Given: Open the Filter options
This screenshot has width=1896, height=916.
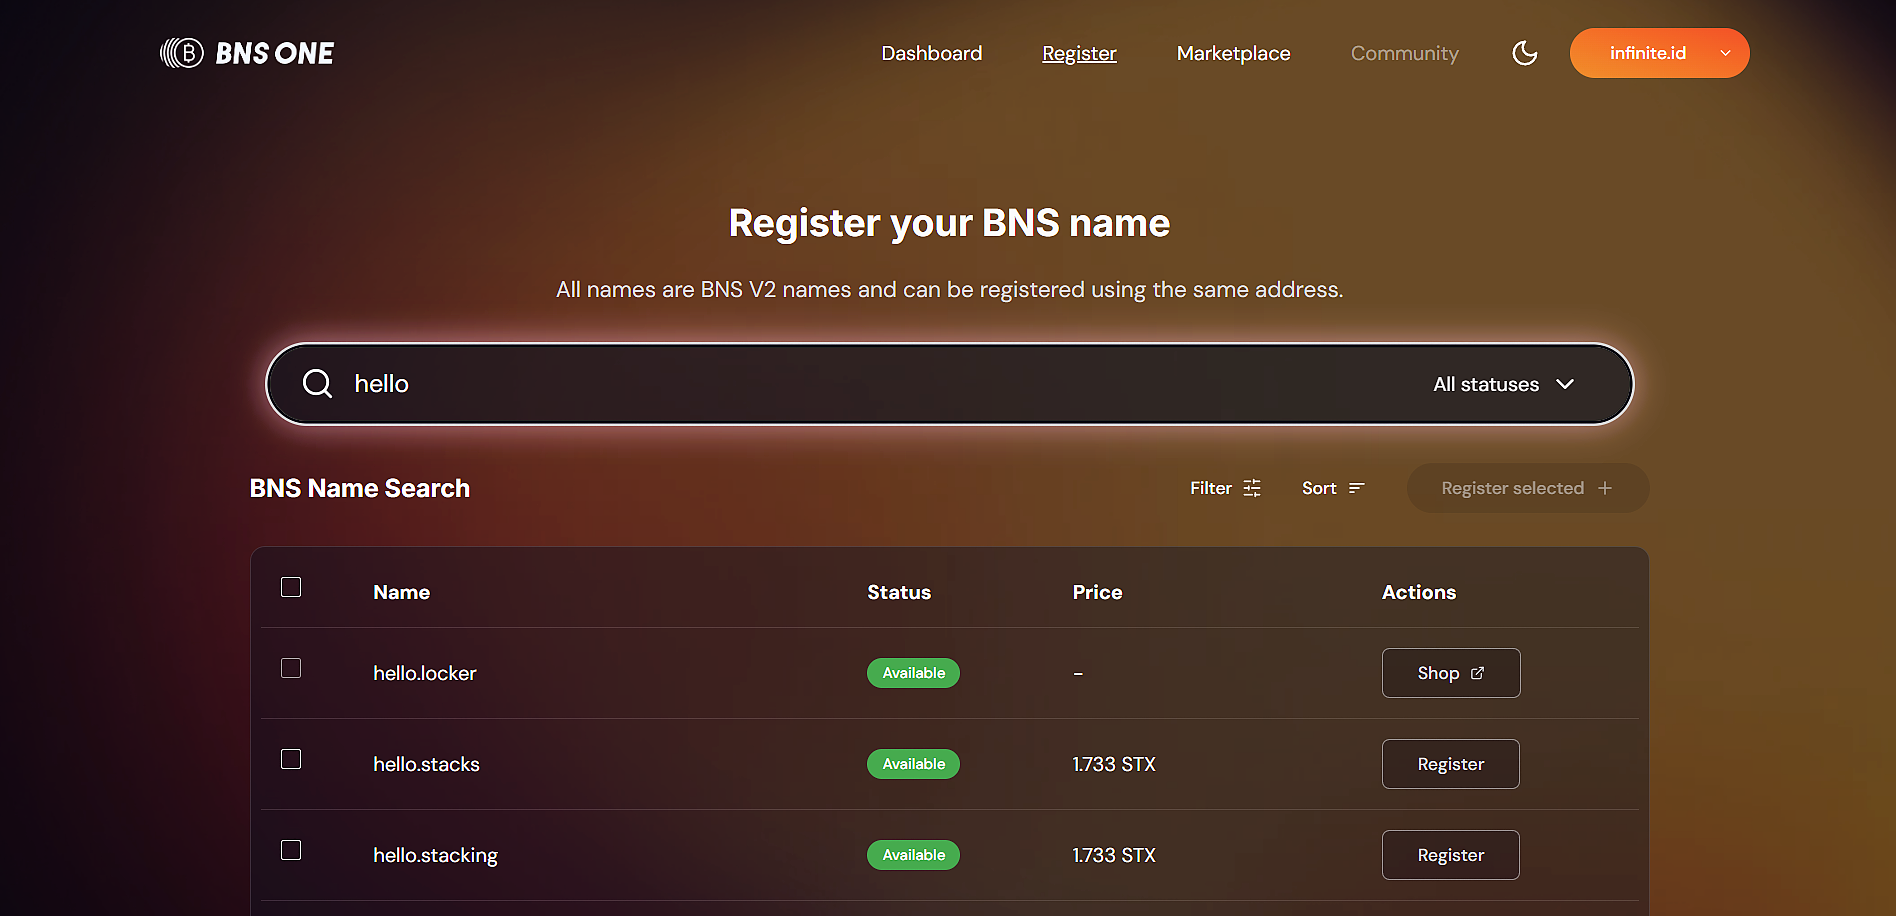Looking at the screenshot, I should click(1225, 488).
